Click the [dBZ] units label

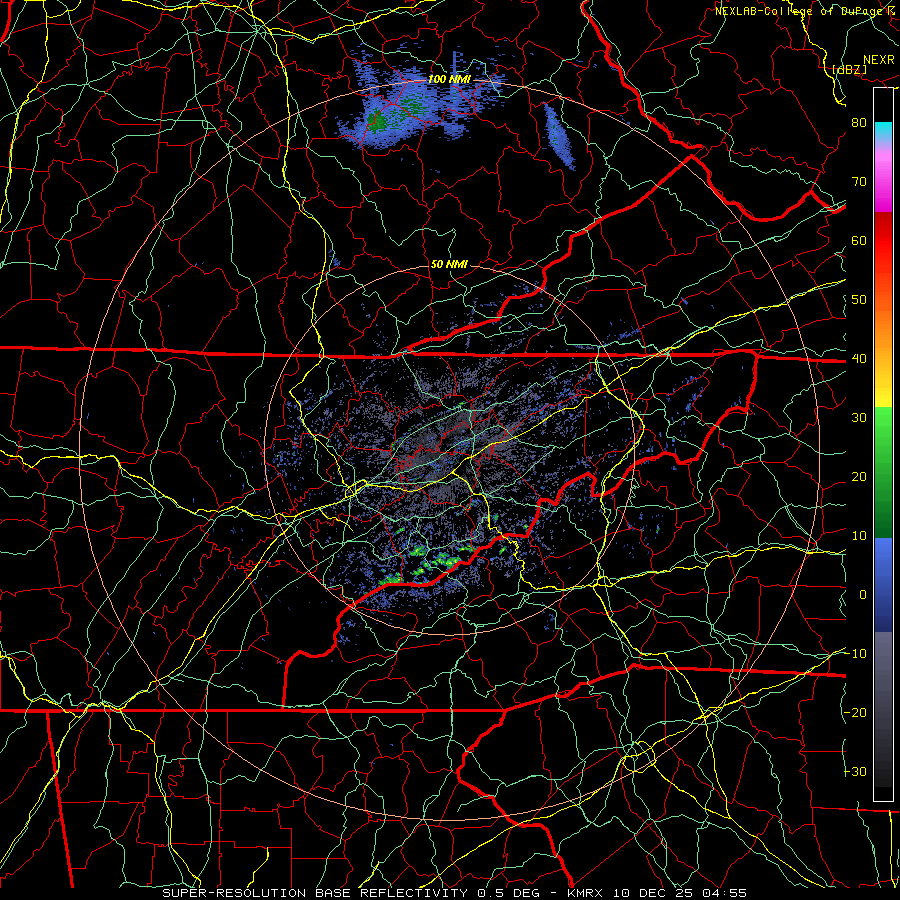849,69
